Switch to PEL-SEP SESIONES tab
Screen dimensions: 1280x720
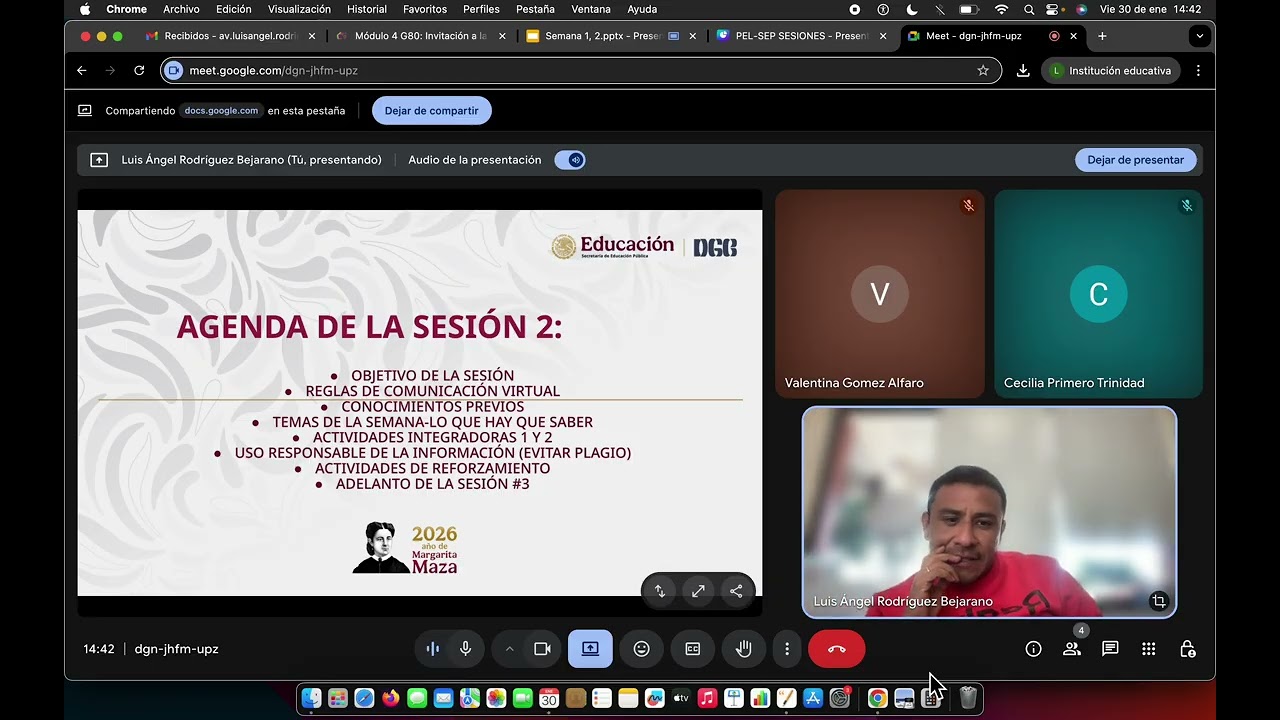pyautogui.click(x=800, y=36)
